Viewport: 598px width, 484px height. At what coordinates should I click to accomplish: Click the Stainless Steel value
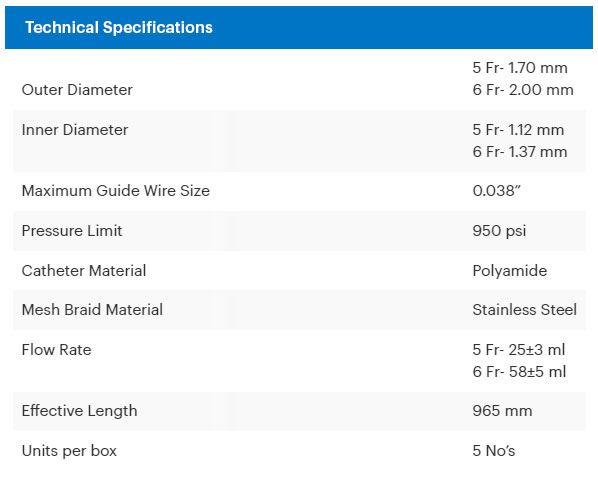click(525, 310)
